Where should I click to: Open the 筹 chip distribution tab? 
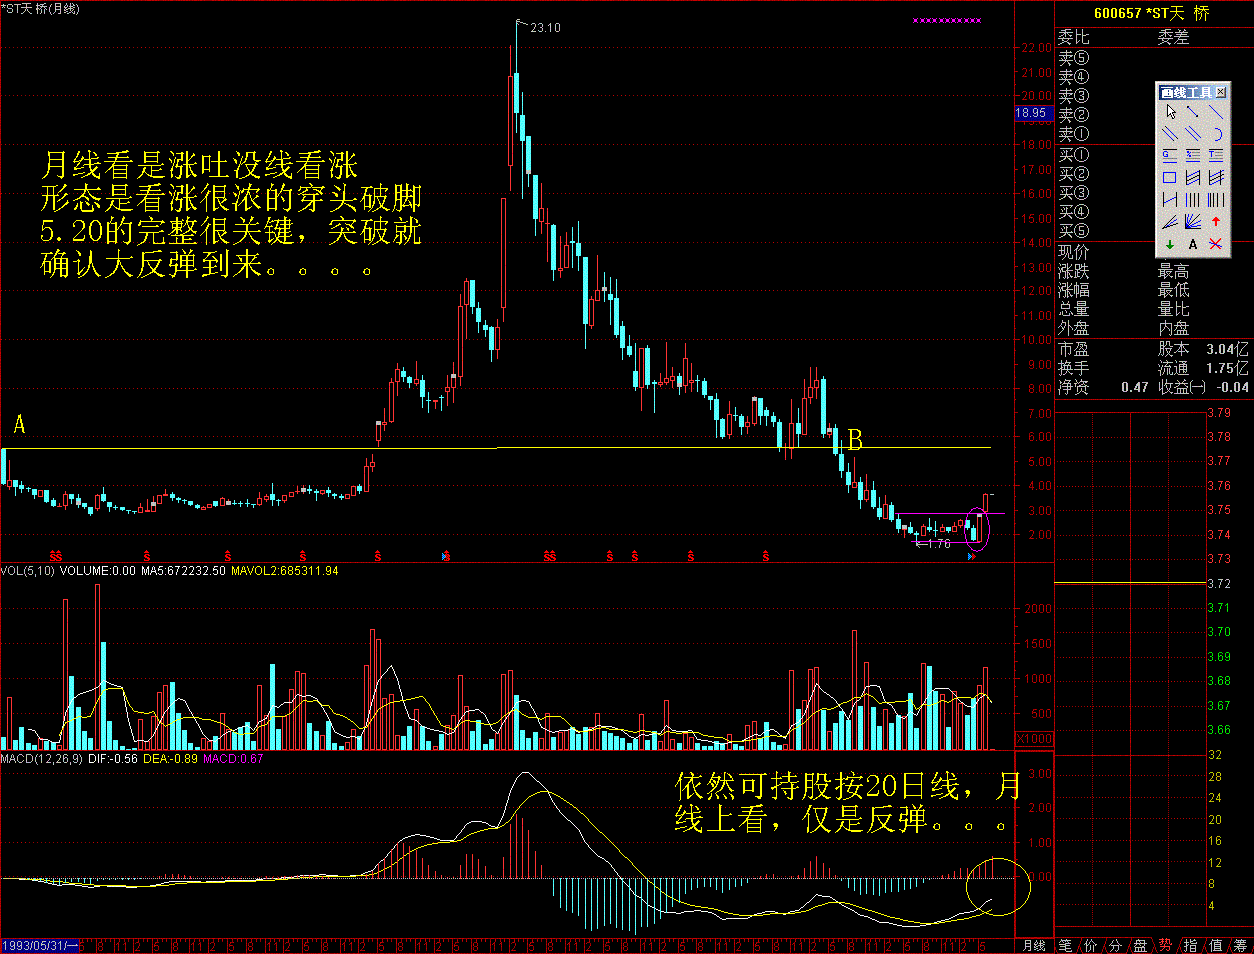point(1240,945)
